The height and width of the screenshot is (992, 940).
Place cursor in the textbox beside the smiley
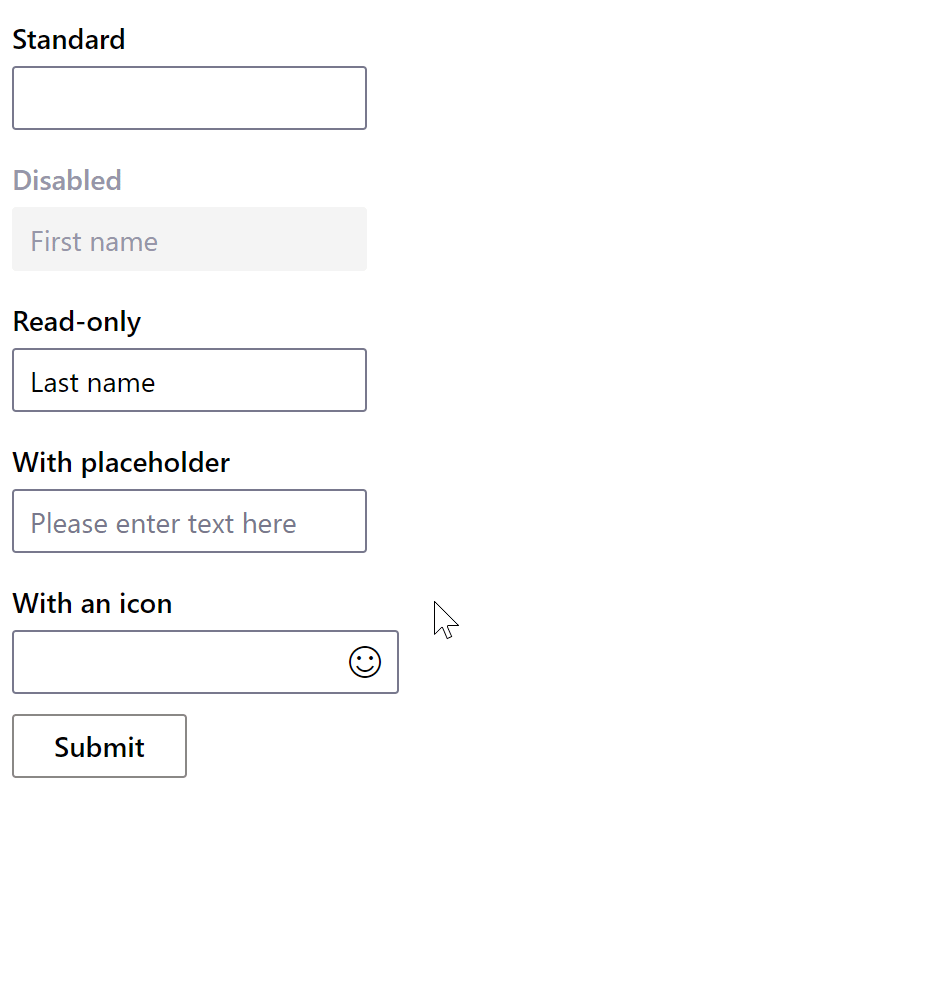click(x=175, y=662)
